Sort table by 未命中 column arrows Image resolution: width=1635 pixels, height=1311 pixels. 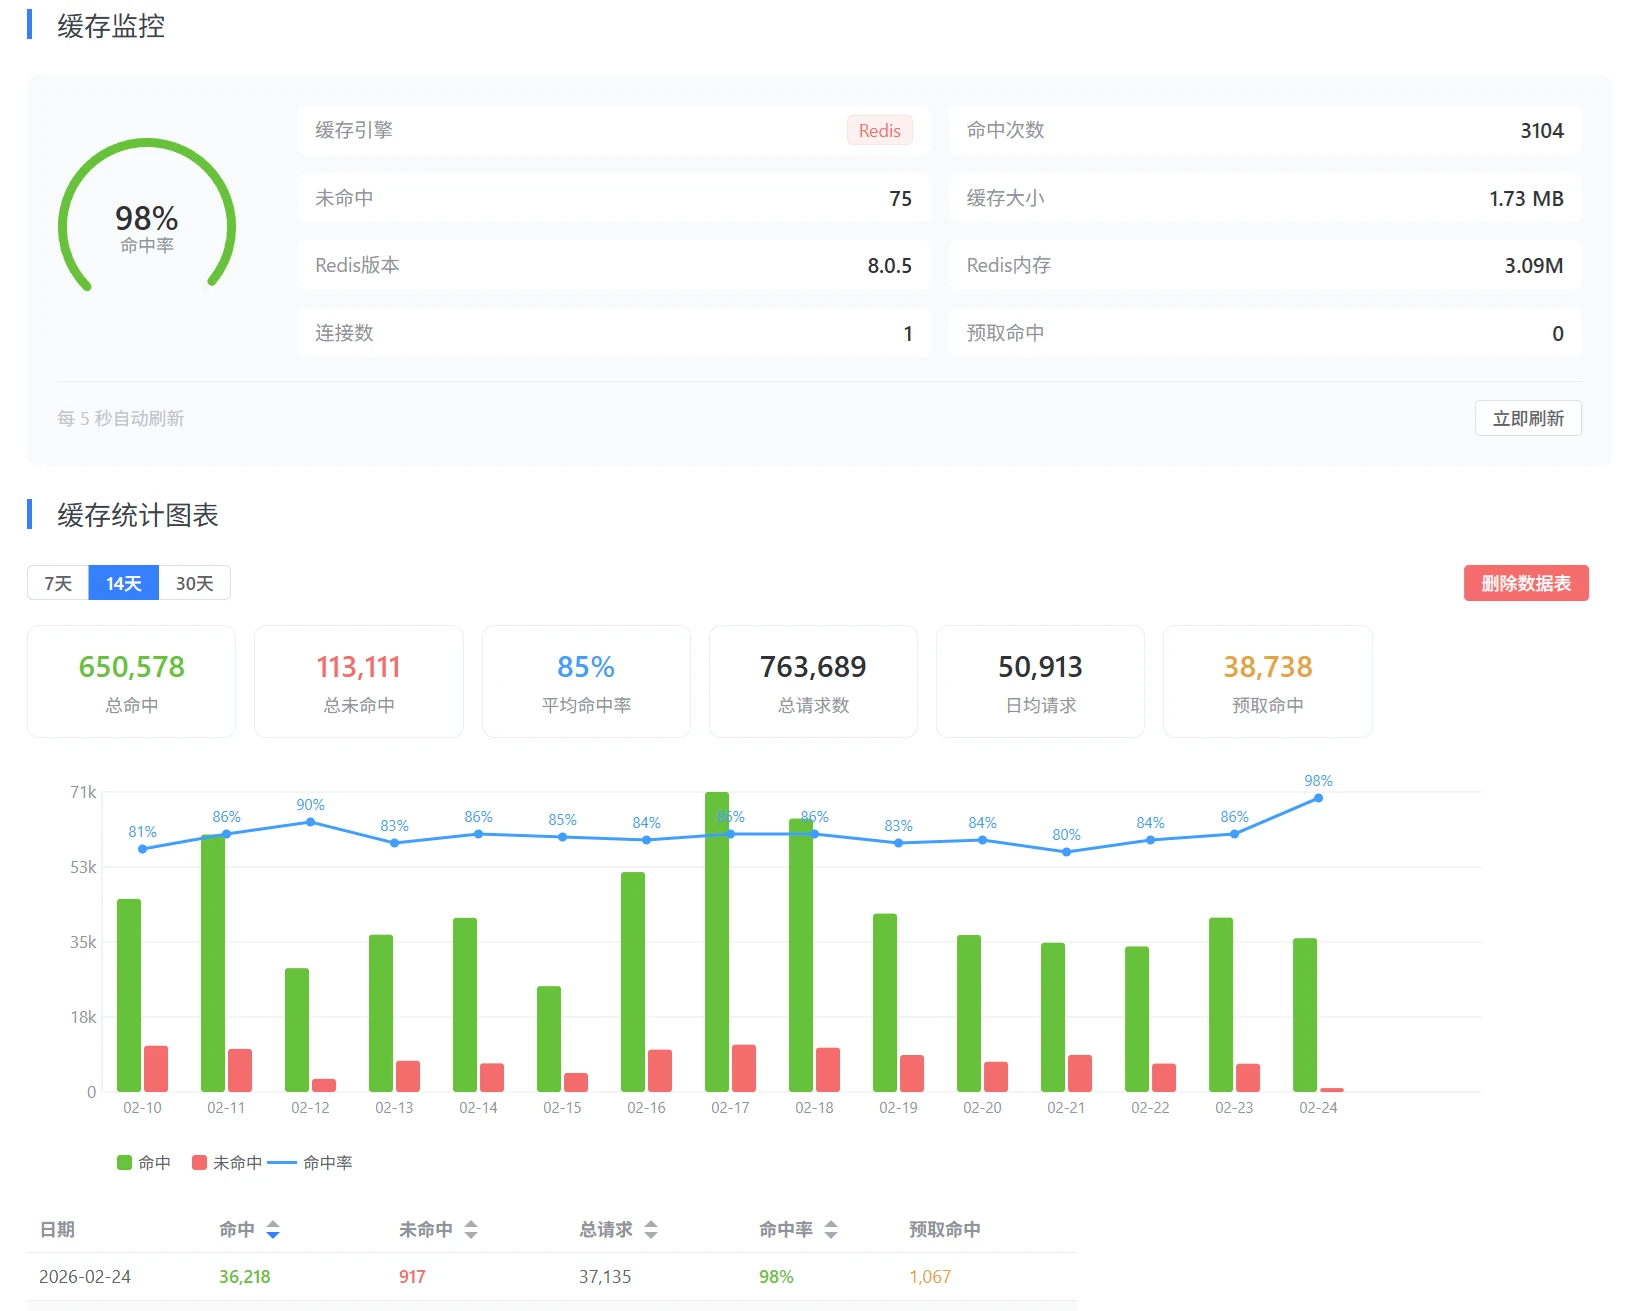[471, 1230]
